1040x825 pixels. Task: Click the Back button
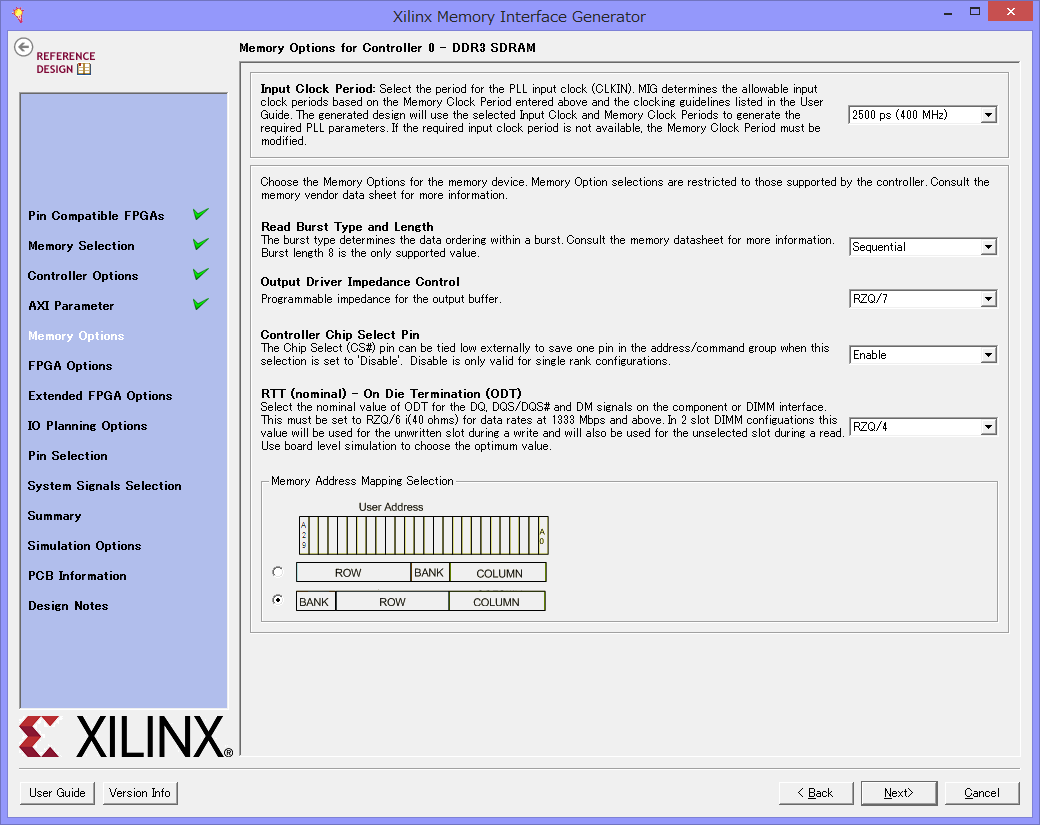[816, 793]
